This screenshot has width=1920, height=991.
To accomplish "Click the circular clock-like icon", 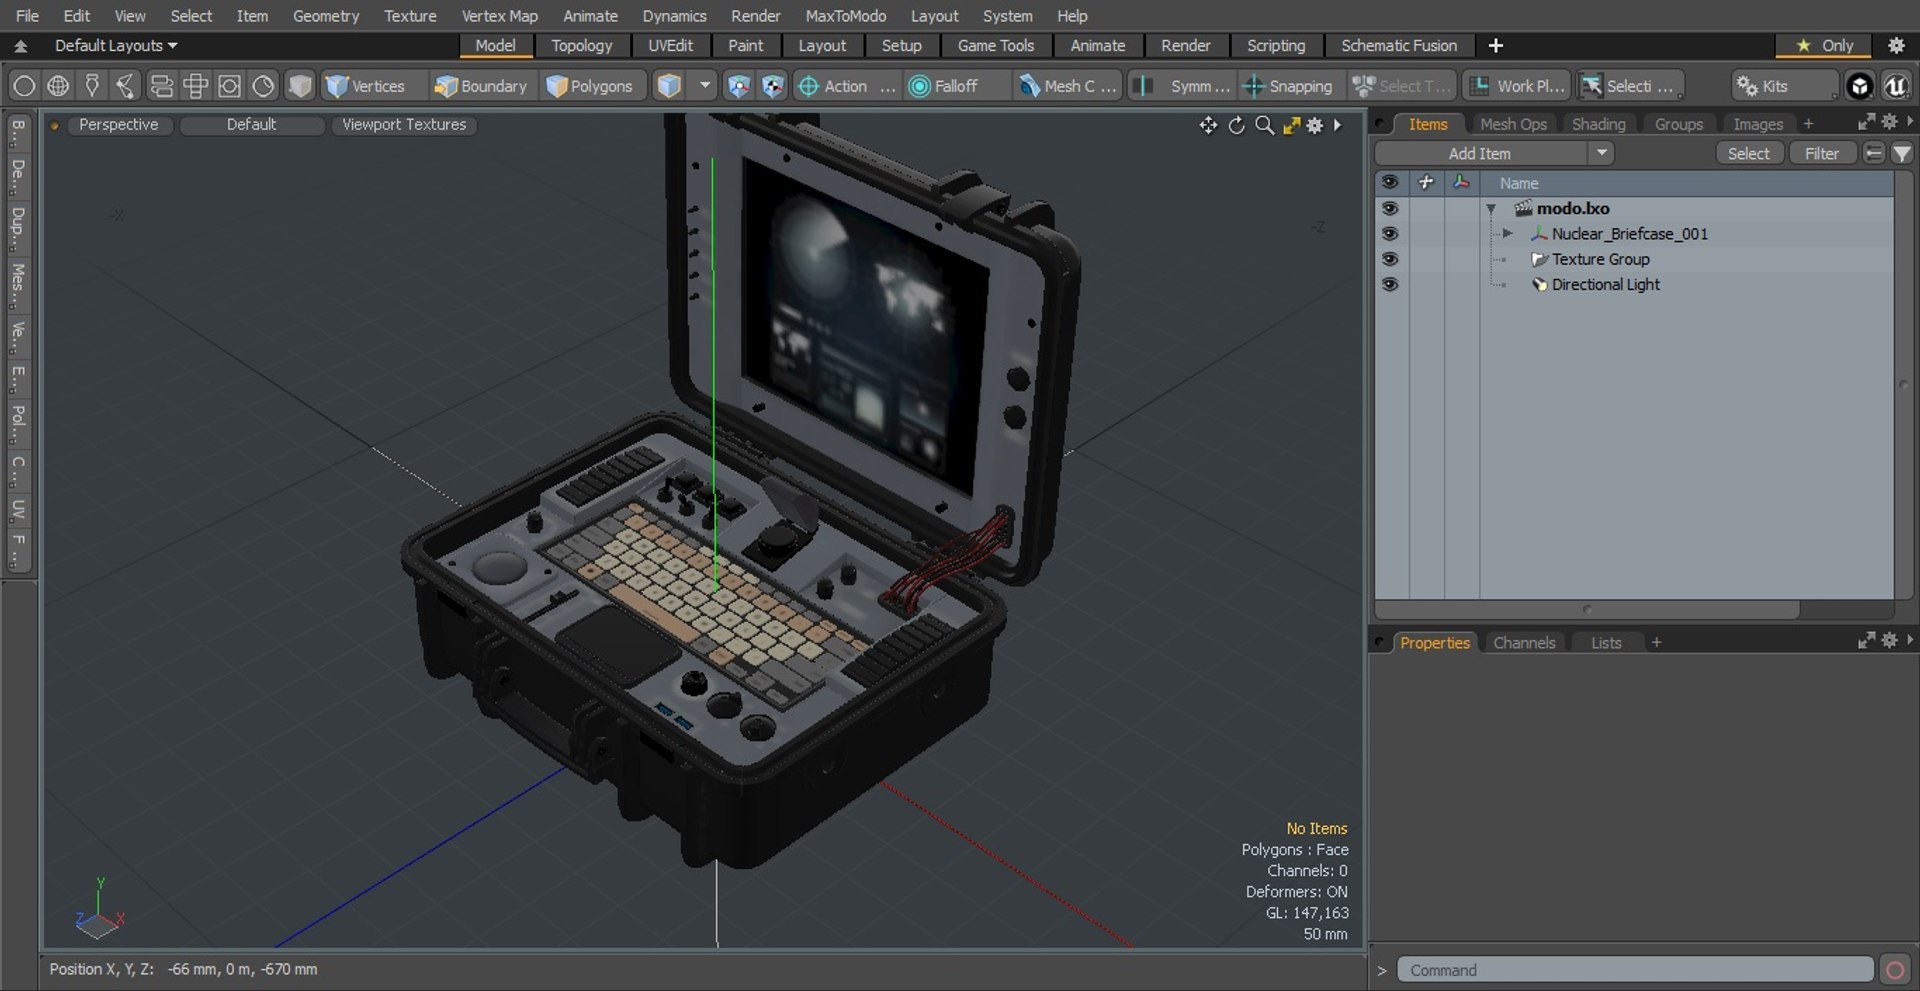I will coord(263,86).
